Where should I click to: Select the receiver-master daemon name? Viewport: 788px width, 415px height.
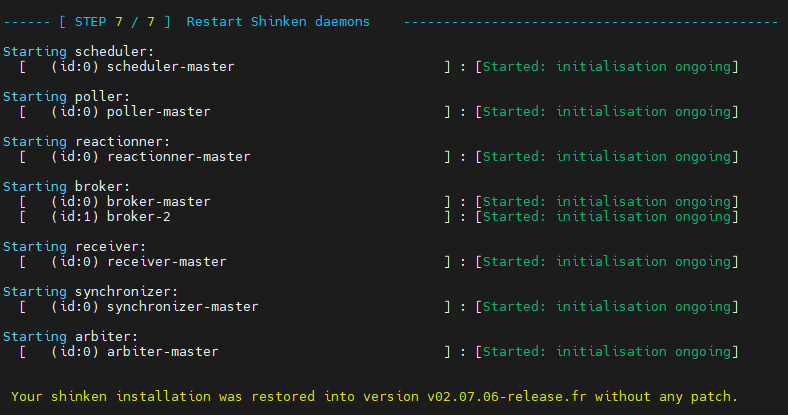pyautogui.click(x=166, y=262)
